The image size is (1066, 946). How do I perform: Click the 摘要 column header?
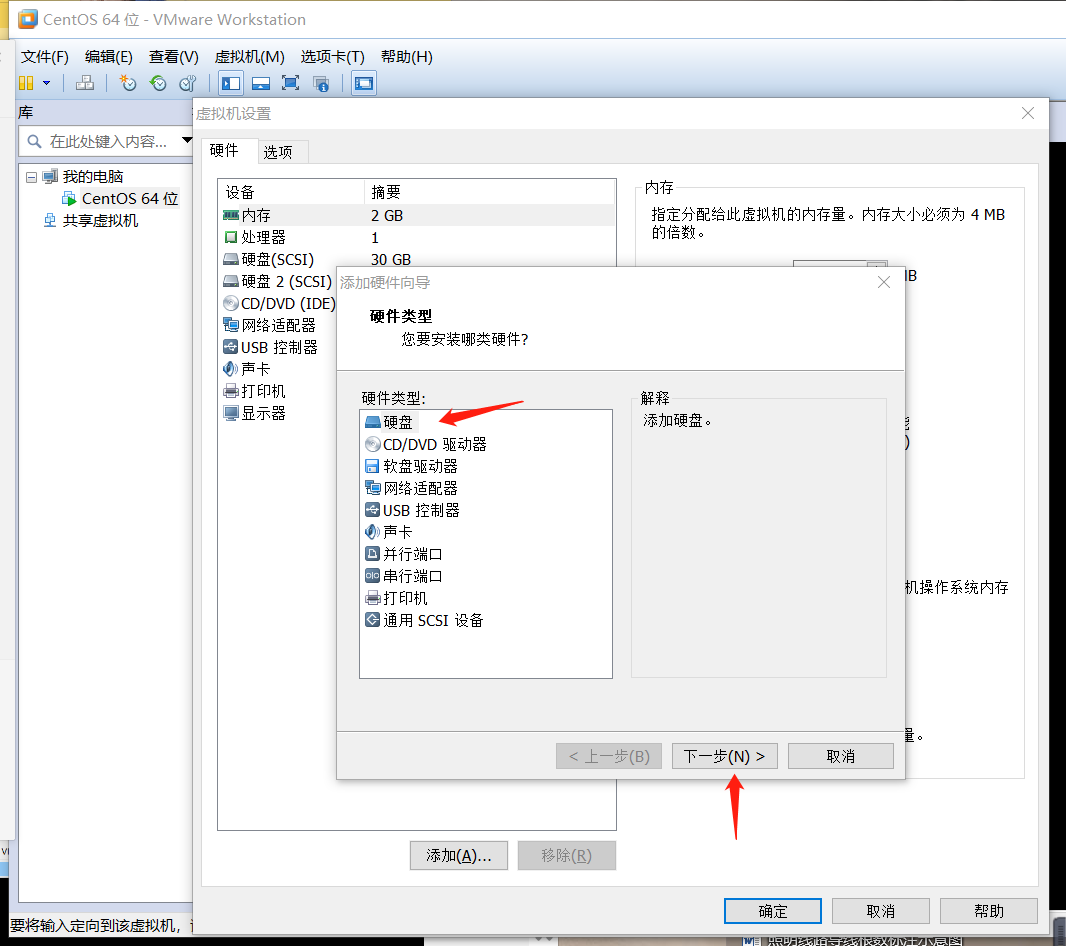click(489, 192)
